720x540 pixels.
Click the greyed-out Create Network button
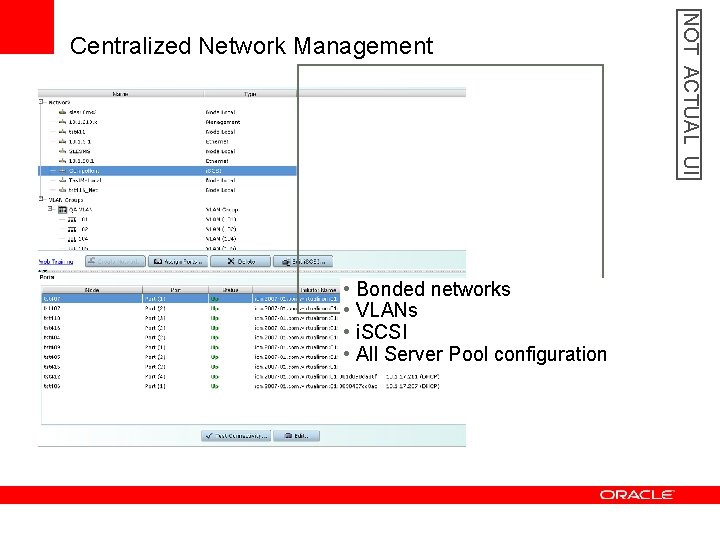pyautogui.click(x=115, y=261)
